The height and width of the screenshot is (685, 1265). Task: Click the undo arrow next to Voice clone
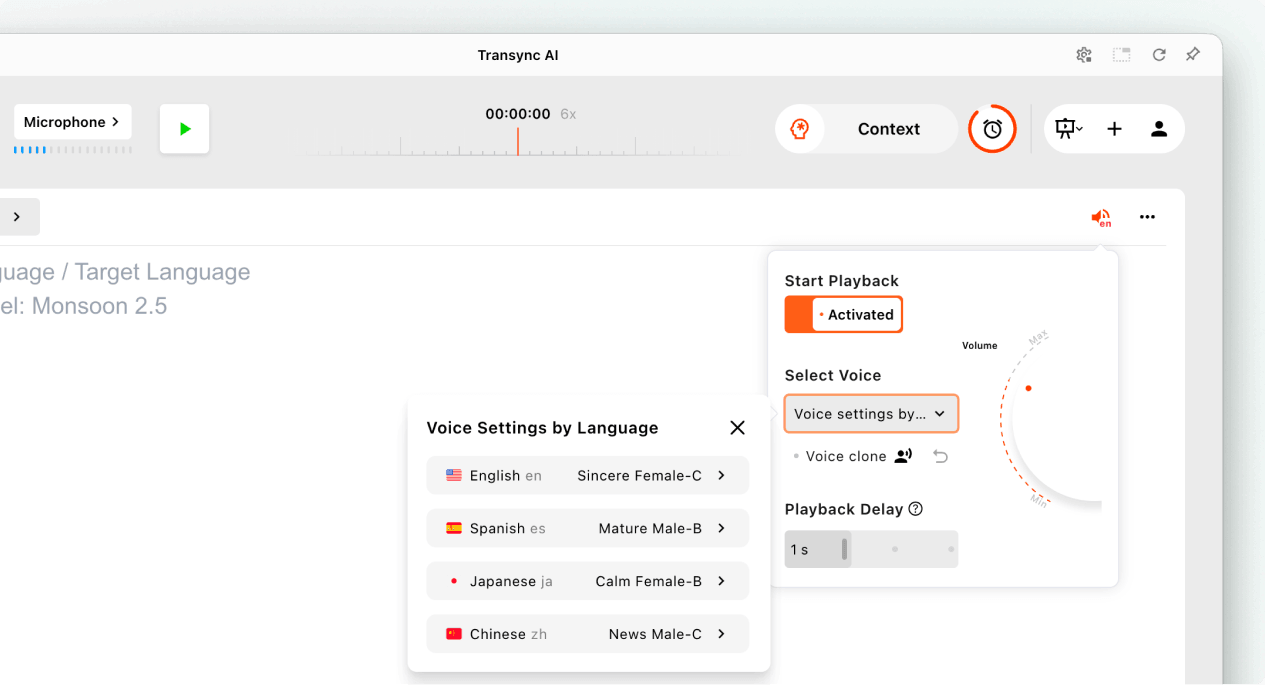coord(940,456)
